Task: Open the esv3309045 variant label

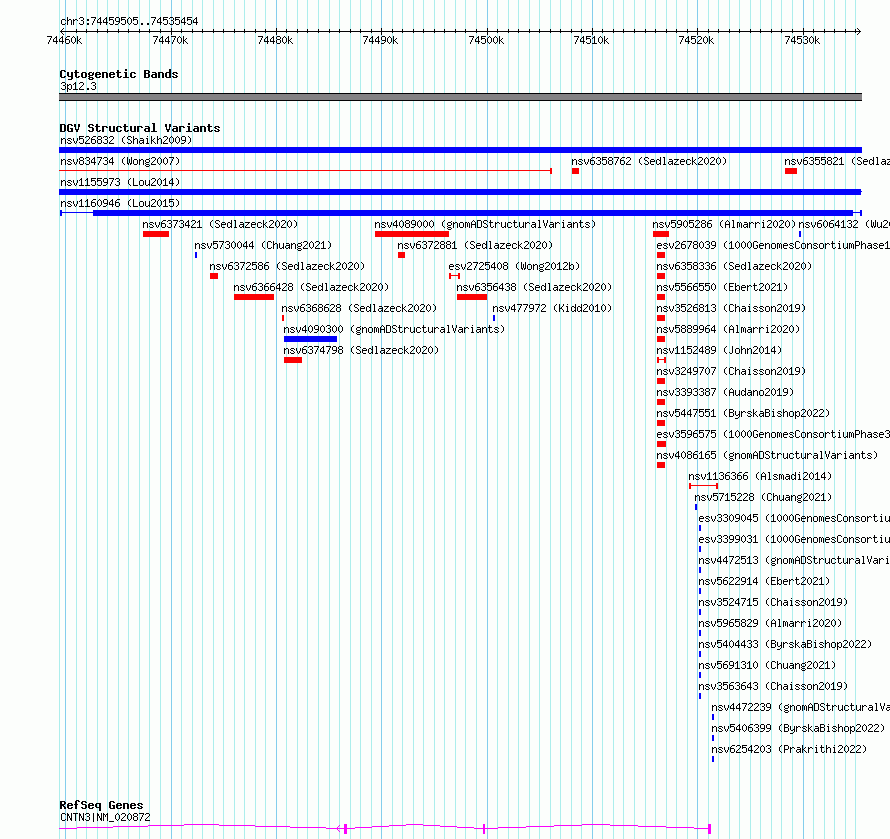Action: coord(794,518)
